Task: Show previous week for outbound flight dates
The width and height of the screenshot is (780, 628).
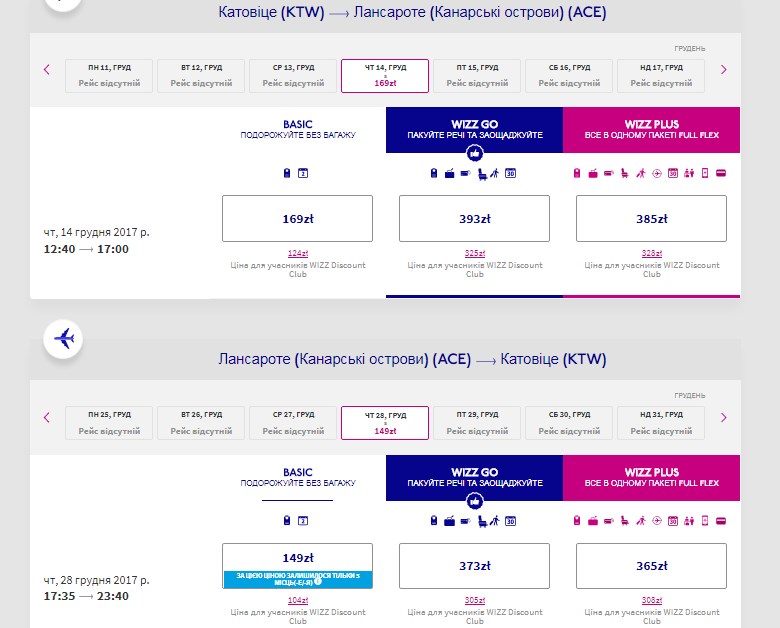Action: (46, 69)
